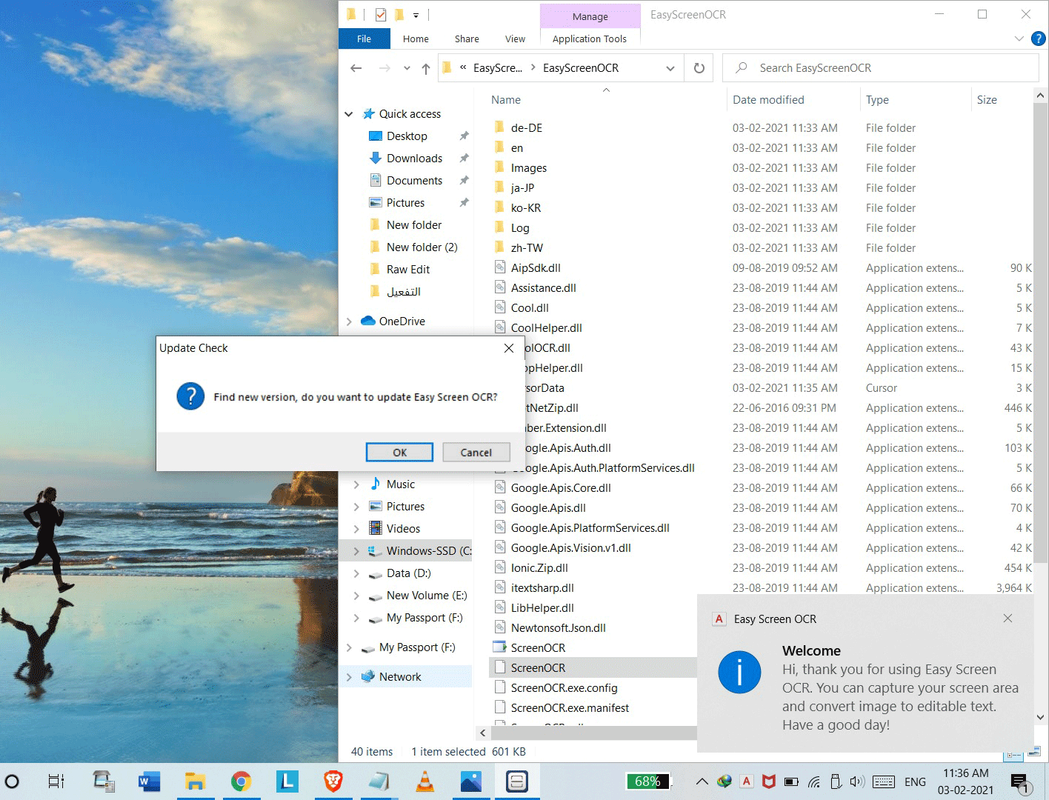The width and height of the screenshot is (1049, 800).
Task: Confirm update with the OK button
Action: (399, 452)
